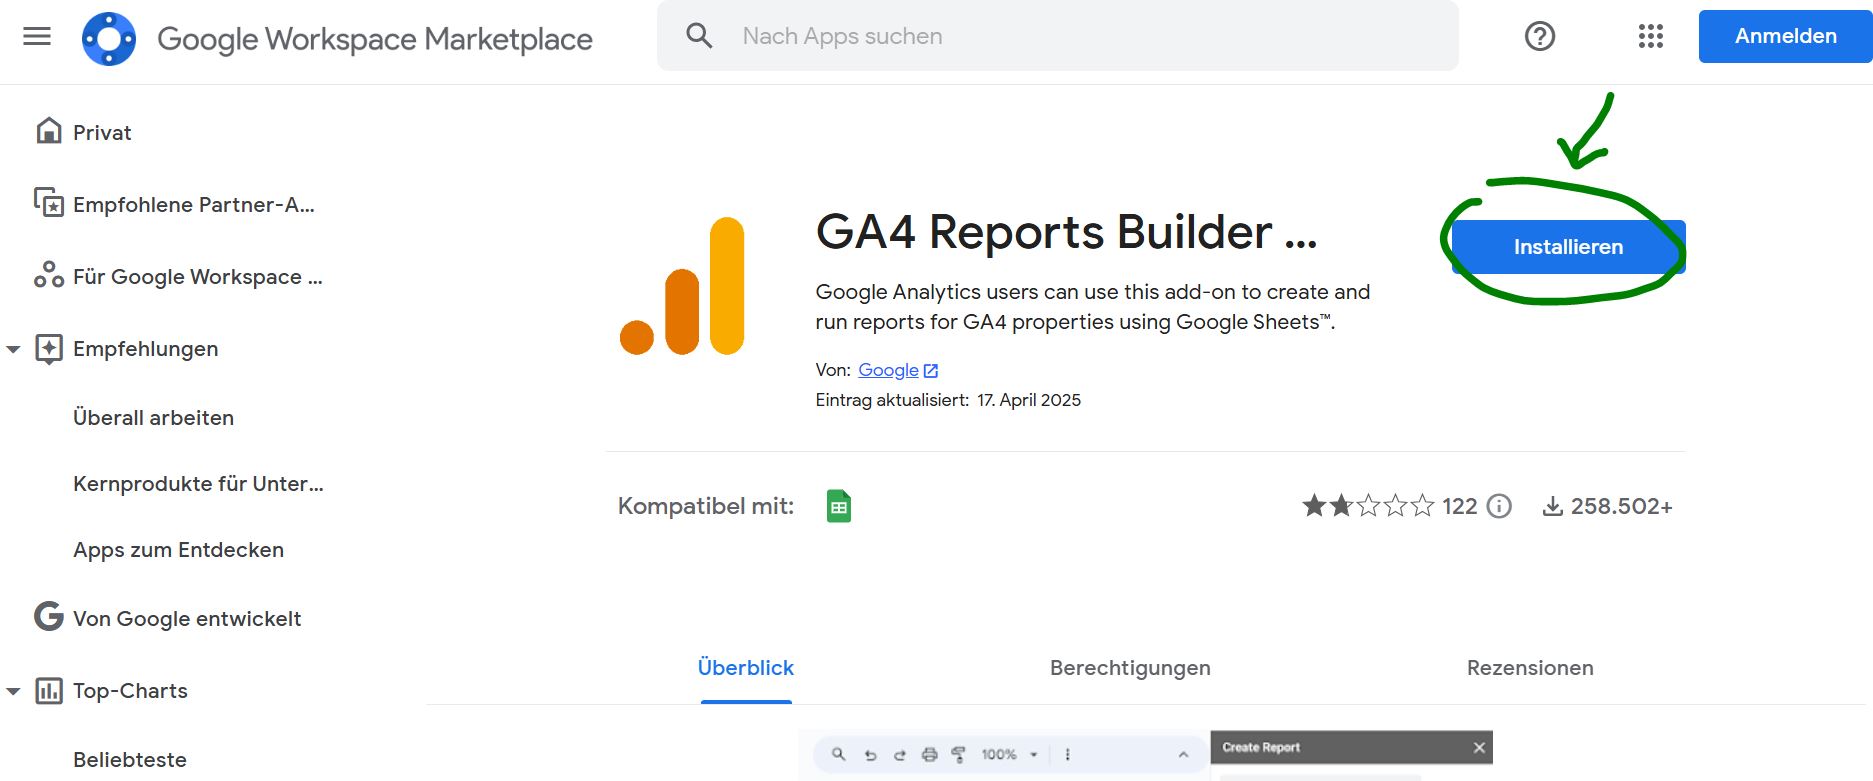Switch to the Rezensionen tab
Viewport: 1873px width, 781px height.
[x=1530, y=668]
